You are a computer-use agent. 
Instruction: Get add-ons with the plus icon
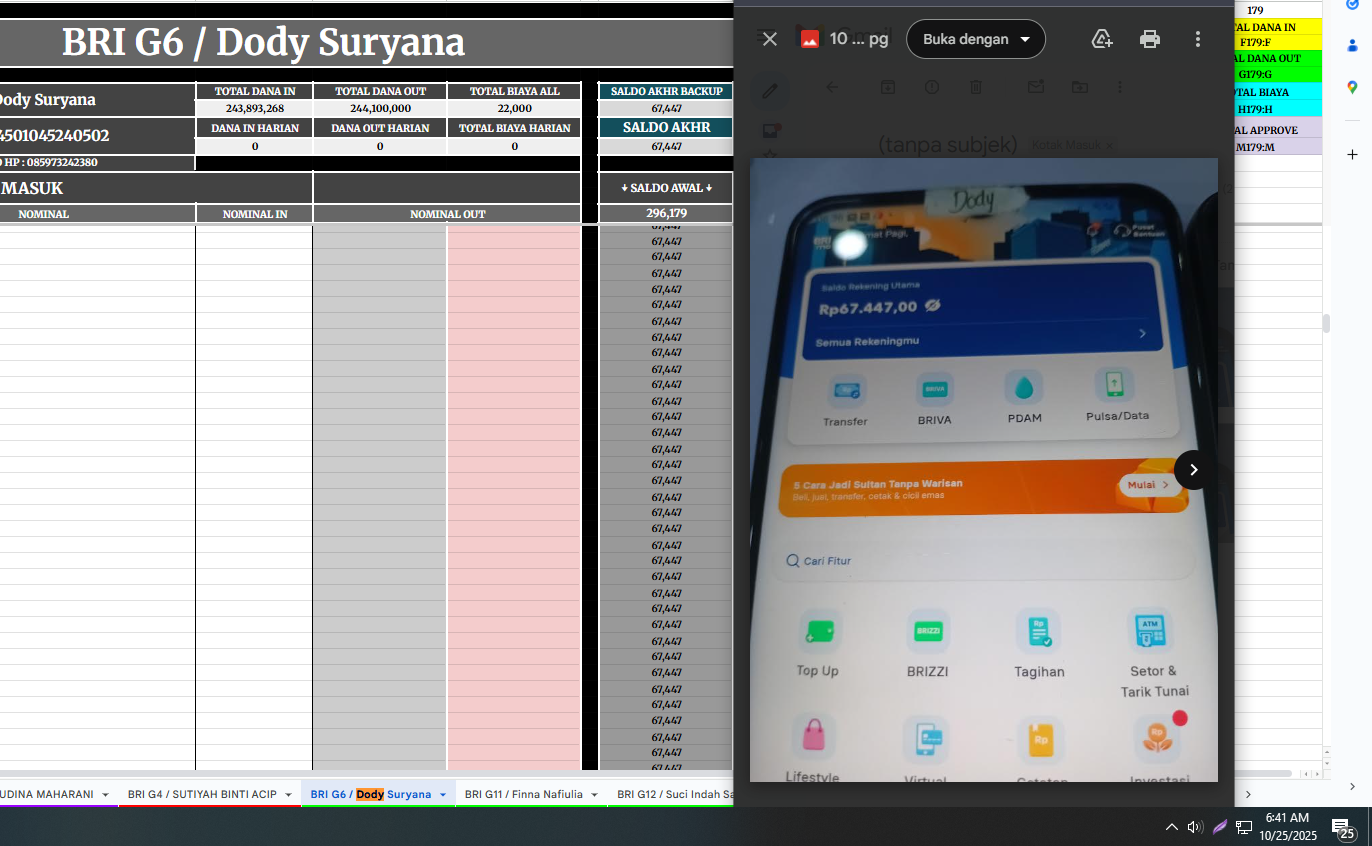point(1352,155)
